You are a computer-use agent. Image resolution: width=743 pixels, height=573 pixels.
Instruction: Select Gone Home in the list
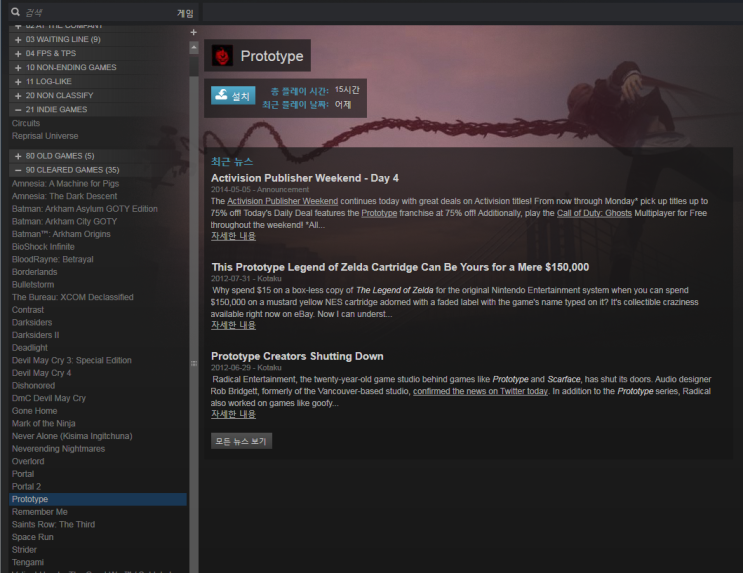tap(35, 411)
